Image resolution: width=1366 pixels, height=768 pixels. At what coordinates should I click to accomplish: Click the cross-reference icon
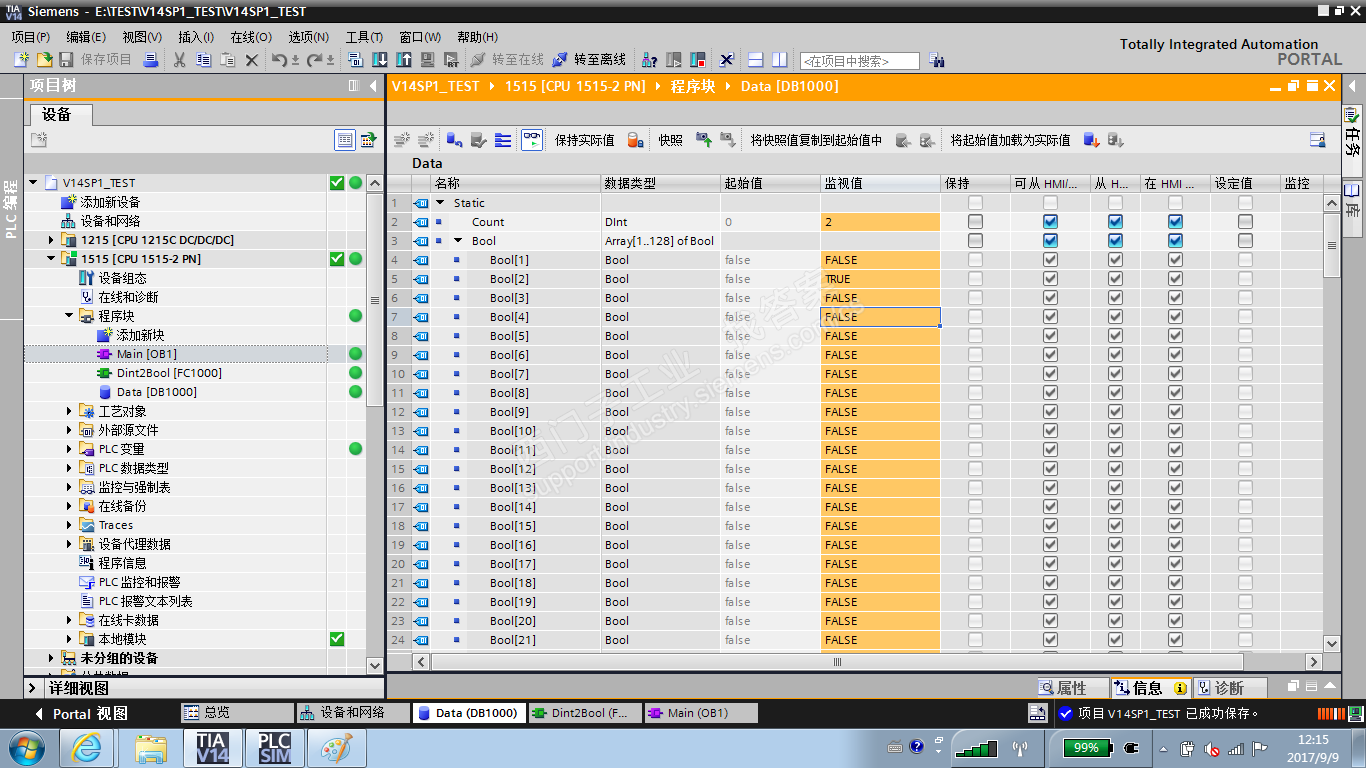[727, 60]
